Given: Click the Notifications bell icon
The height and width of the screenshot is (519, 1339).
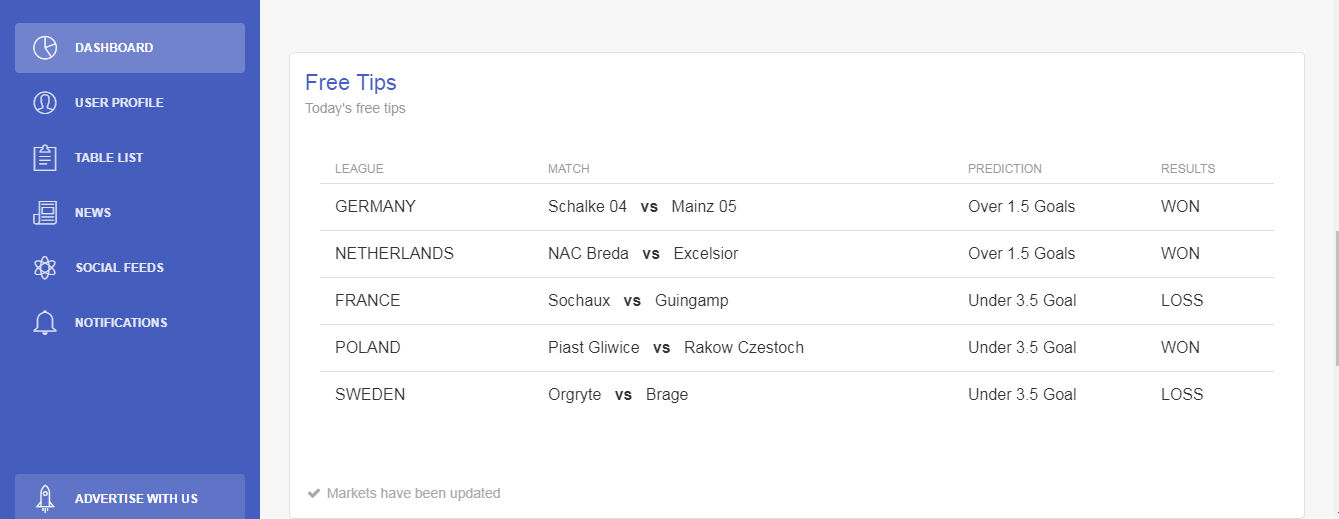Looking at the screenshot, I should (x=45, y=323).
